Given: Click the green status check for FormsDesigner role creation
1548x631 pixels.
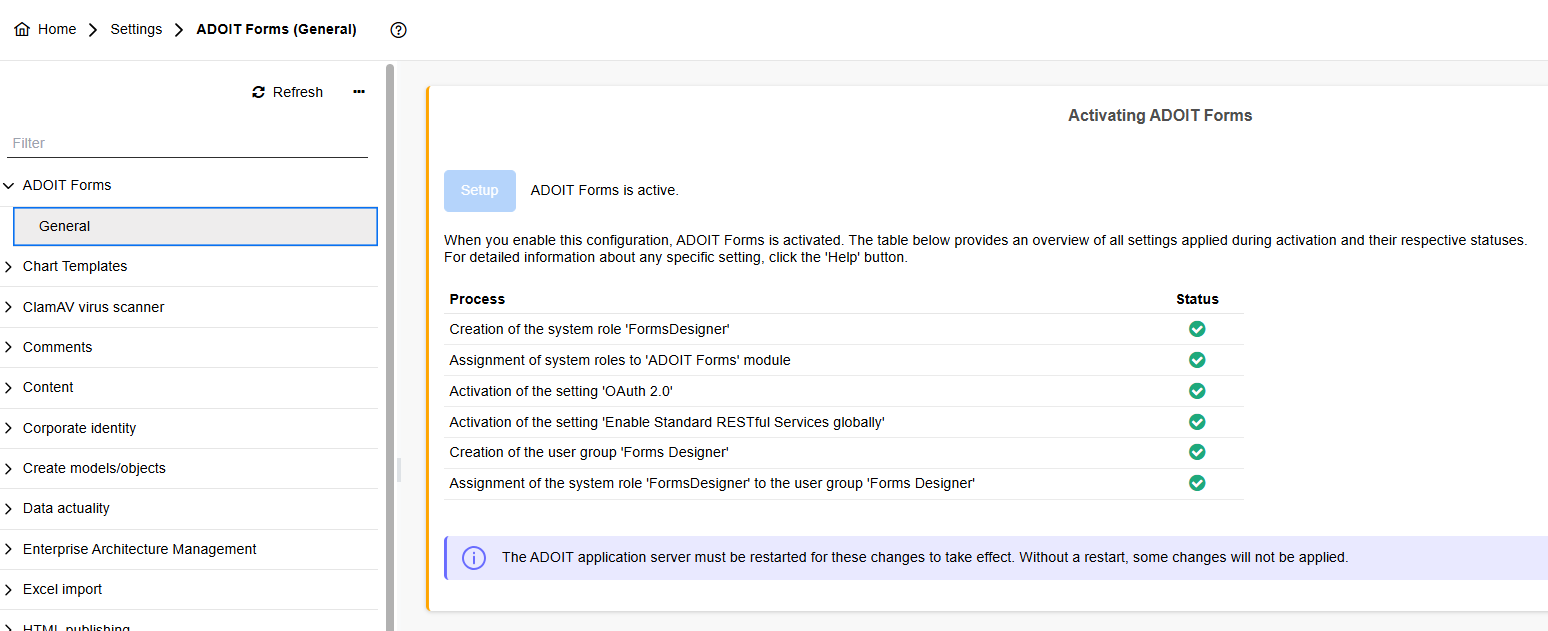Looking at the screenshot, I should [1197, 329].
